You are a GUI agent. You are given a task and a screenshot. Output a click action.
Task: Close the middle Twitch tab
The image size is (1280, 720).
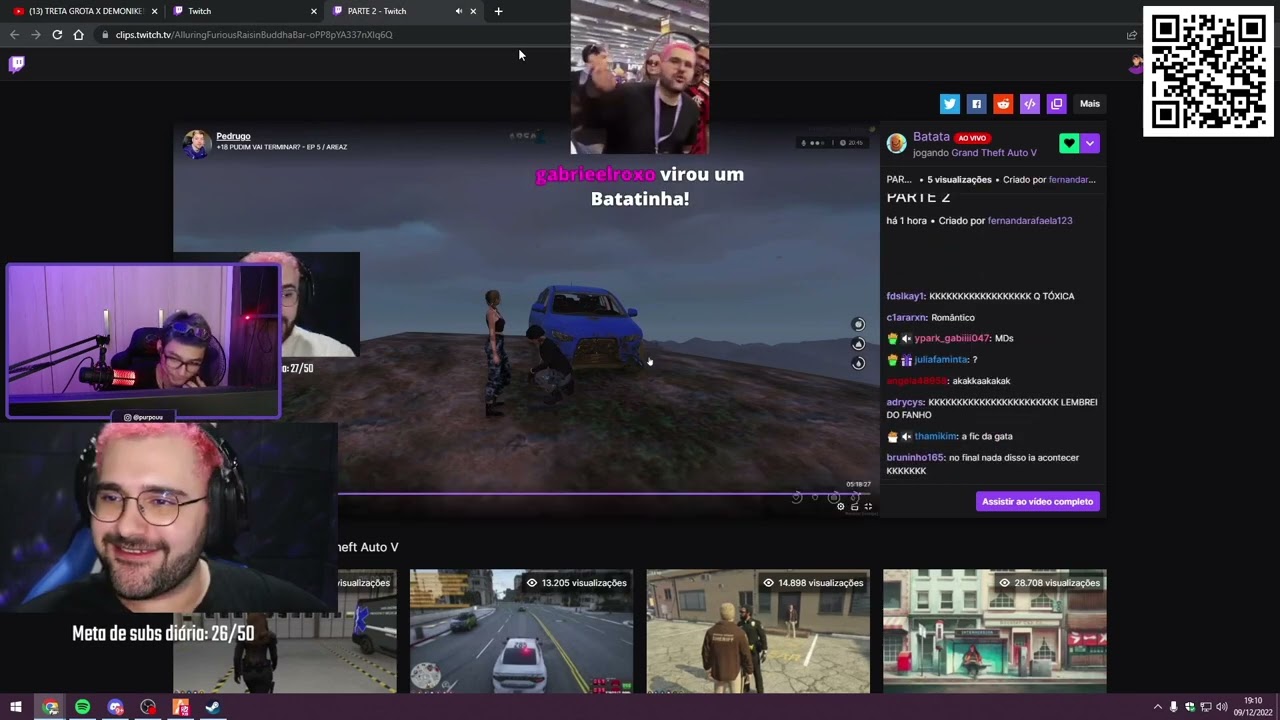tap(314, 11)
